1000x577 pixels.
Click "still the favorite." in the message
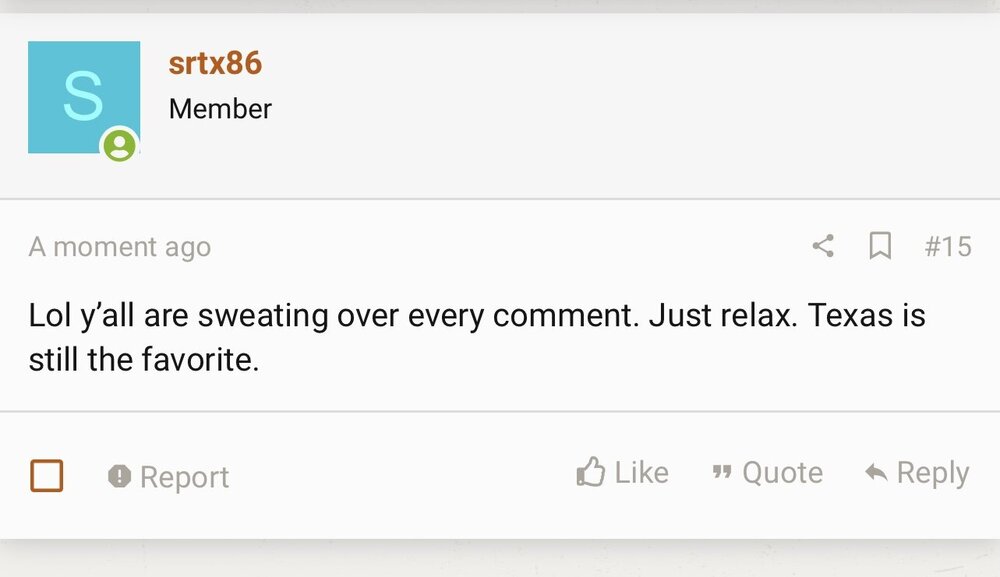tap(144, 359)
